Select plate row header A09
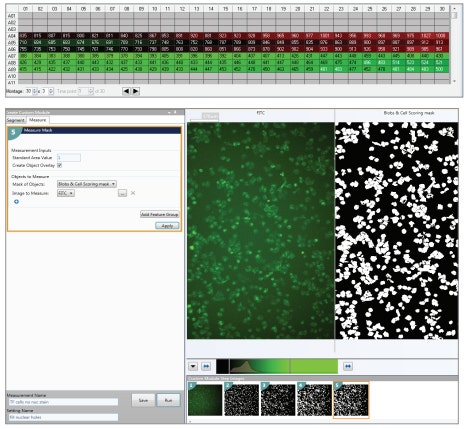 pyautogui.click(x=12, y=69)
